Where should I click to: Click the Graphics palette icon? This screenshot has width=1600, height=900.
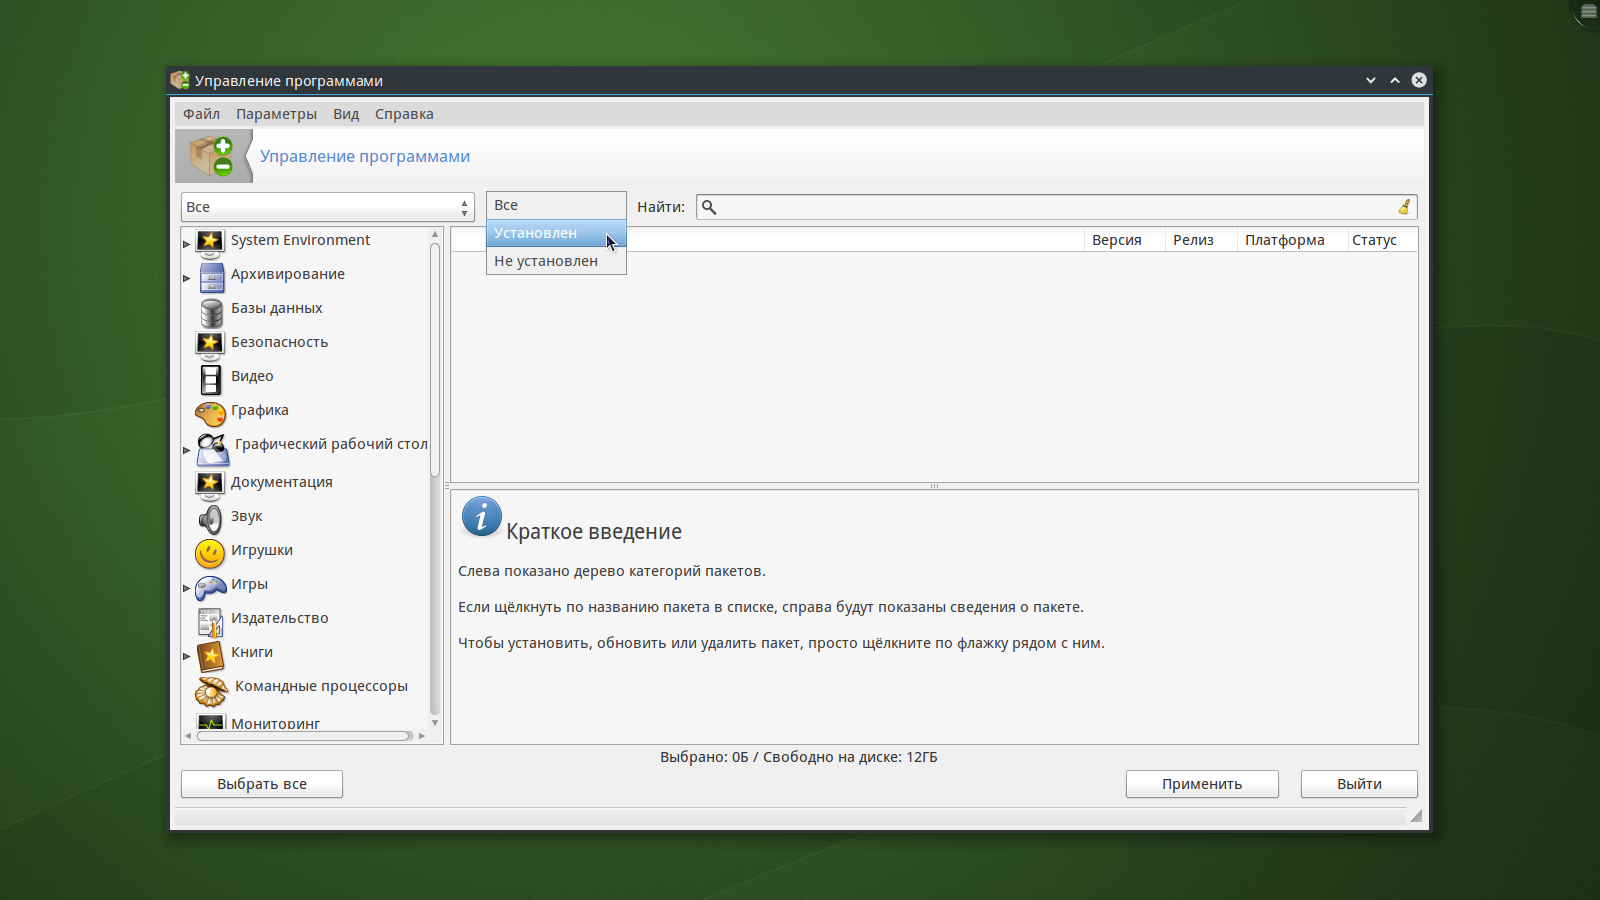(211, 412)
